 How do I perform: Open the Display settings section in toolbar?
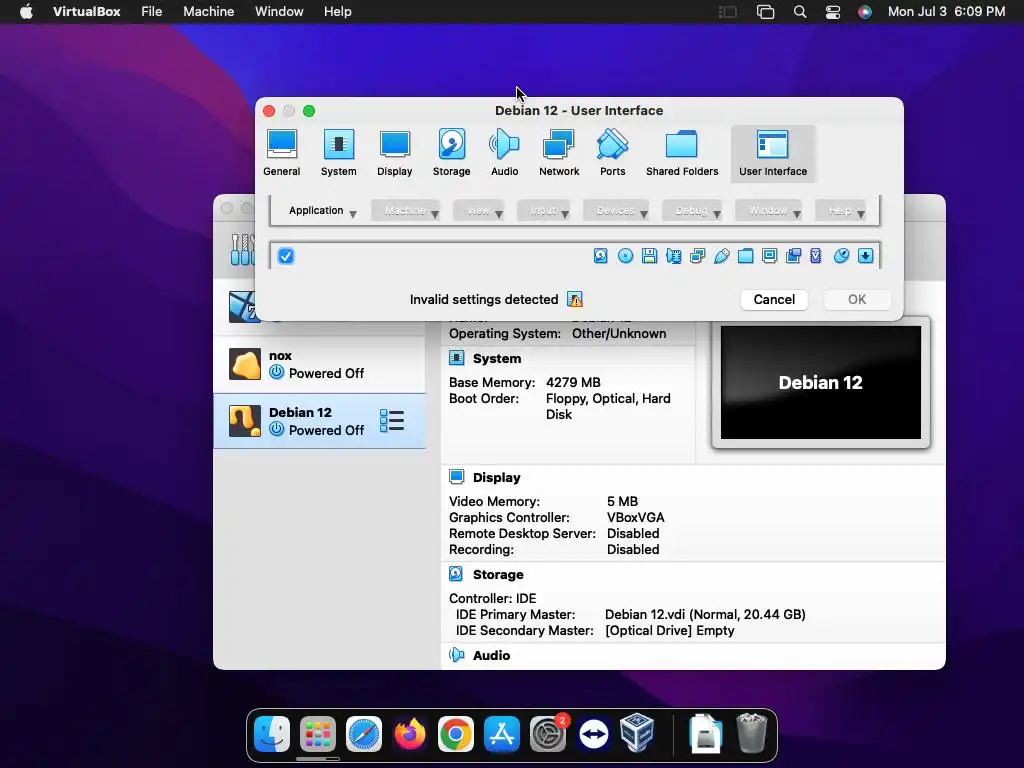click(394, 153)
